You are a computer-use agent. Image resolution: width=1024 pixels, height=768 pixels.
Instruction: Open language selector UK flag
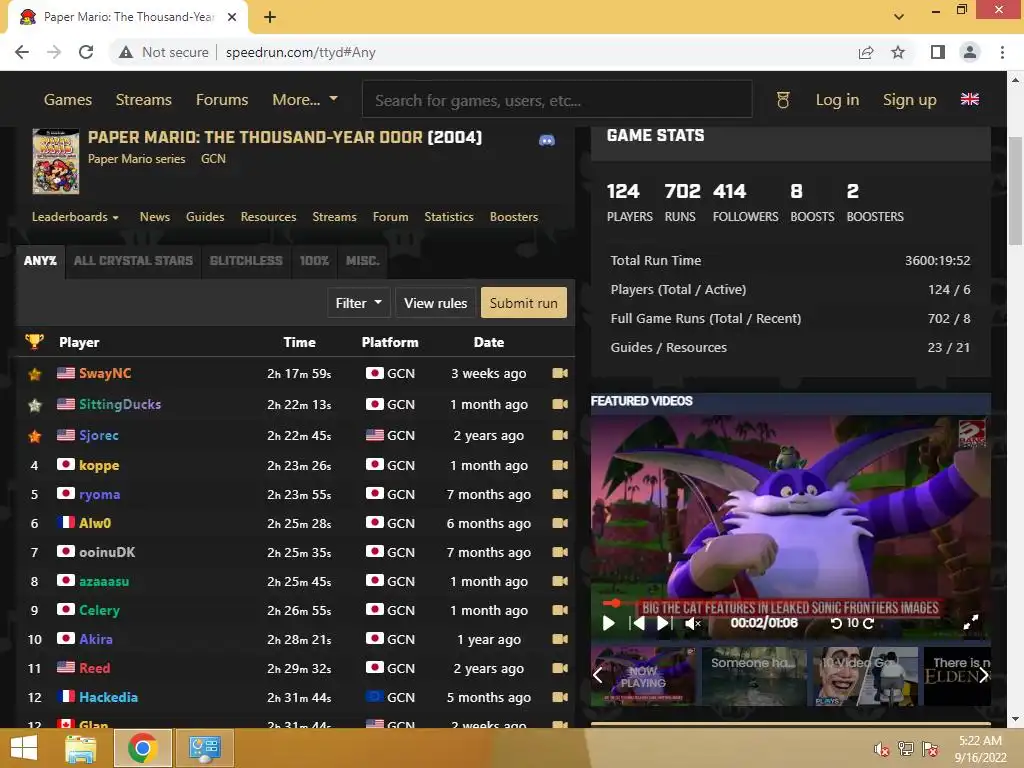(969, 99)
